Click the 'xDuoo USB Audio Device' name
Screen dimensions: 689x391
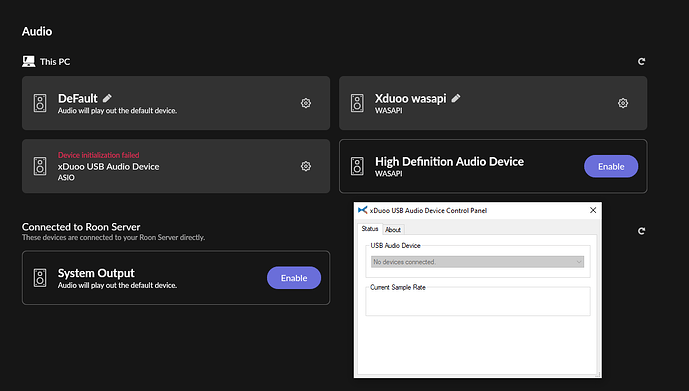[109, 167]
